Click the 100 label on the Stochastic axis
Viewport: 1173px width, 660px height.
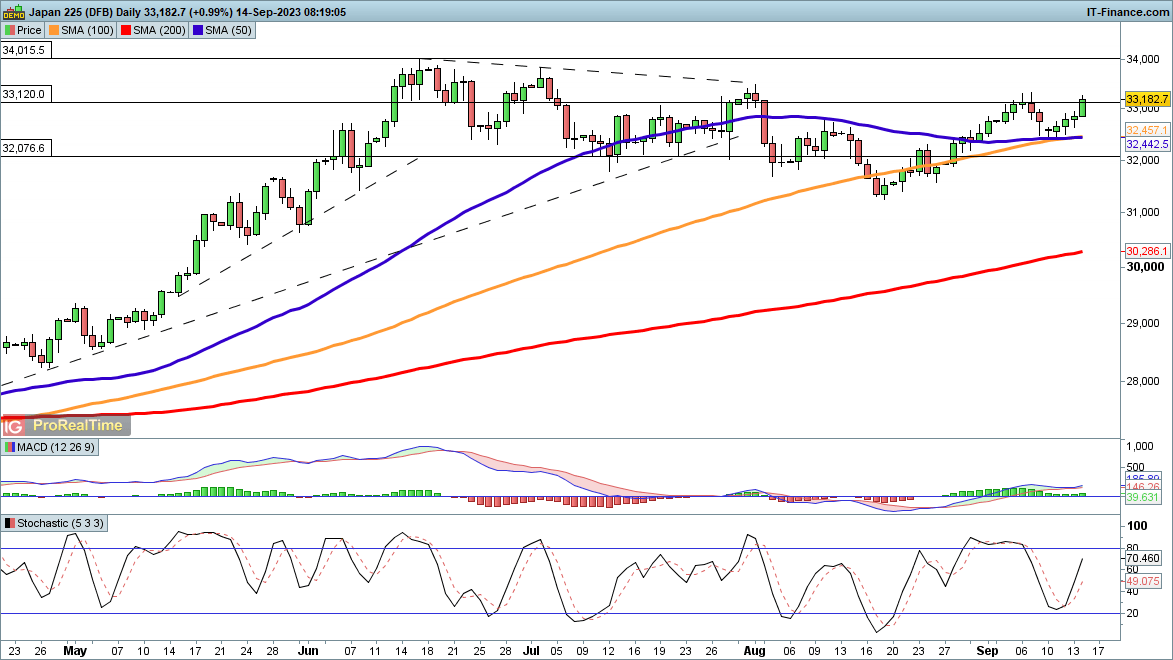1137,526
